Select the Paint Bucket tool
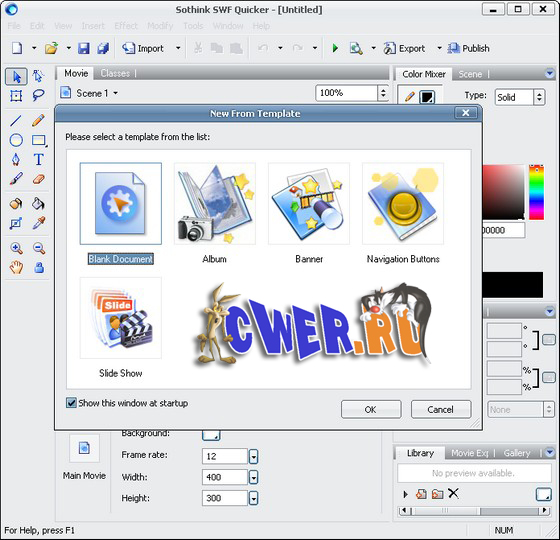 click(38, 204)
